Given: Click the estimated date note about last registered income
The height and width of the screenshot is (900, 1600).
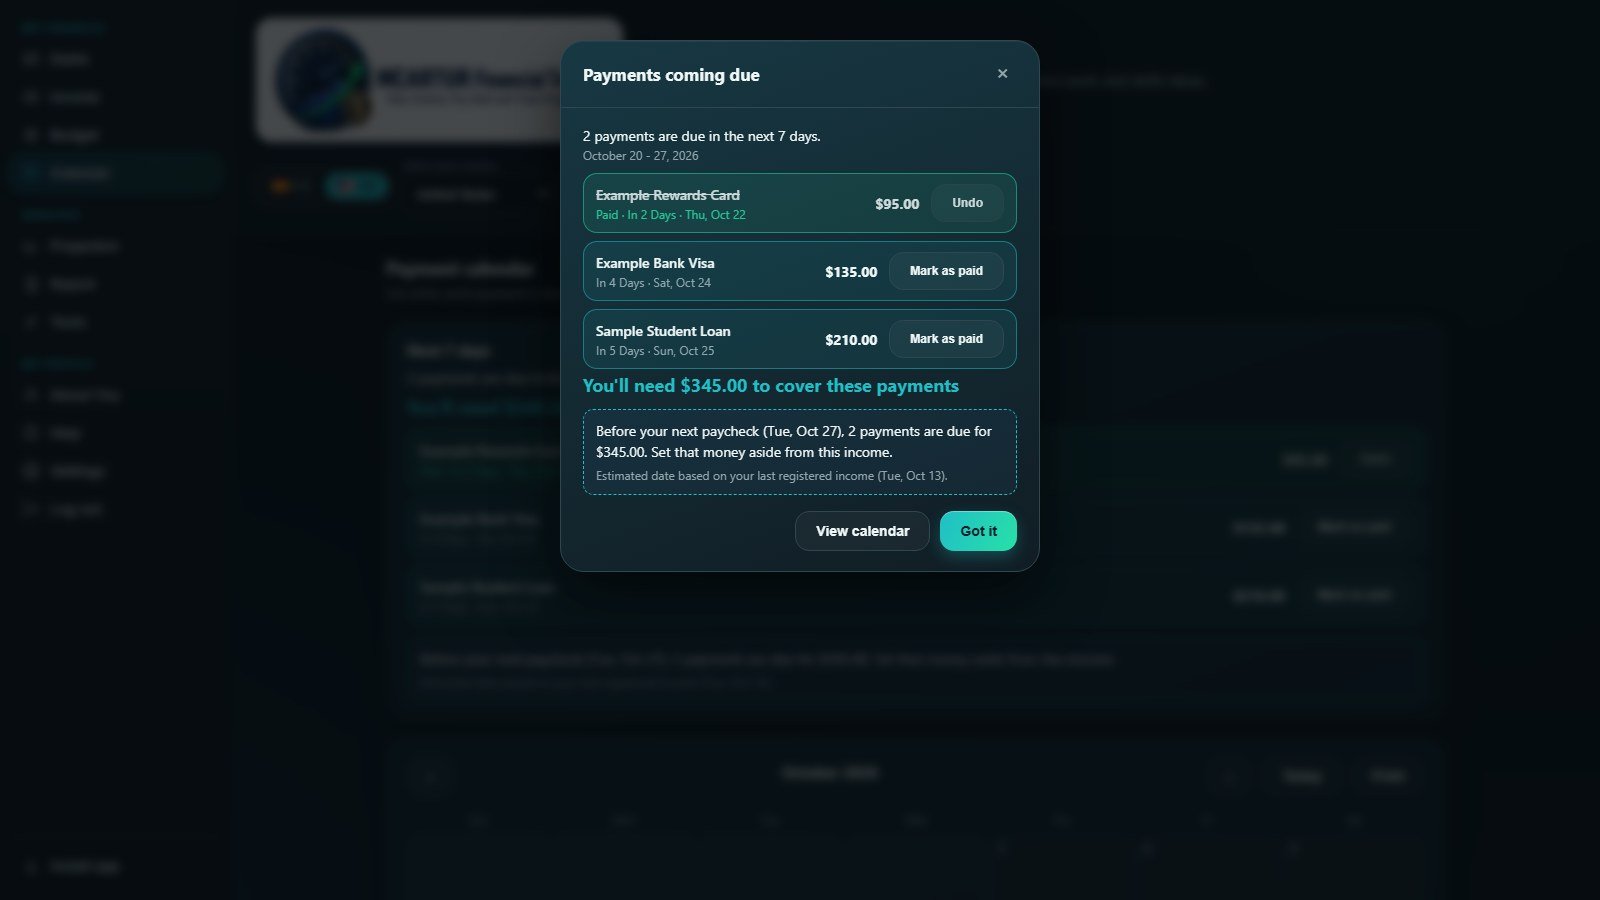Looking at the screenshot, I should point(772,476).
